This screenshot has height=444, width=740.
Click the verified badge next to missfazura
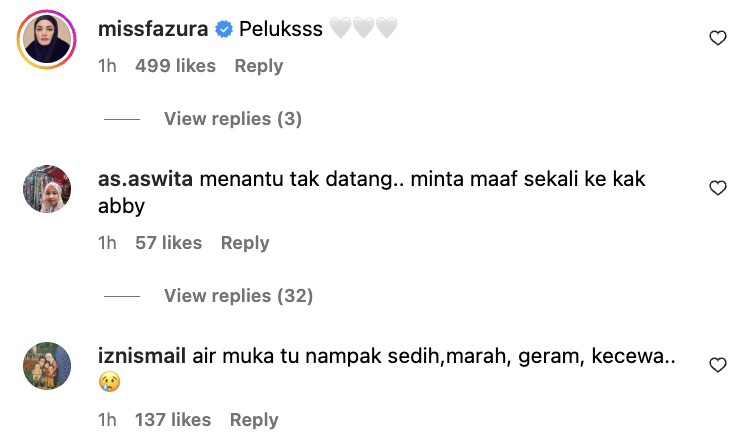224,30
